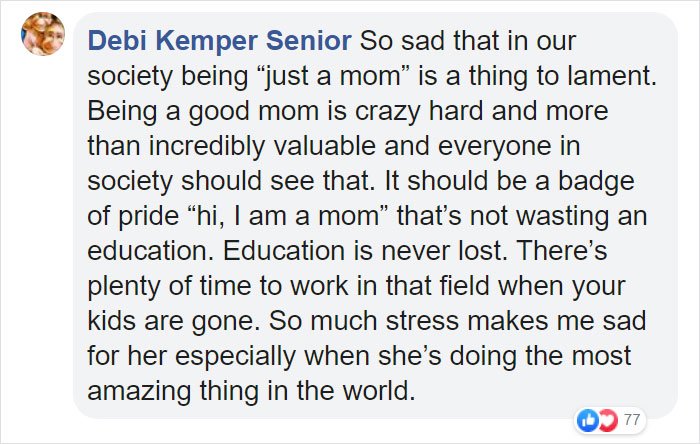Click the word "Debi" in the commenter name

pyautogui.click(x=117, y=41)
